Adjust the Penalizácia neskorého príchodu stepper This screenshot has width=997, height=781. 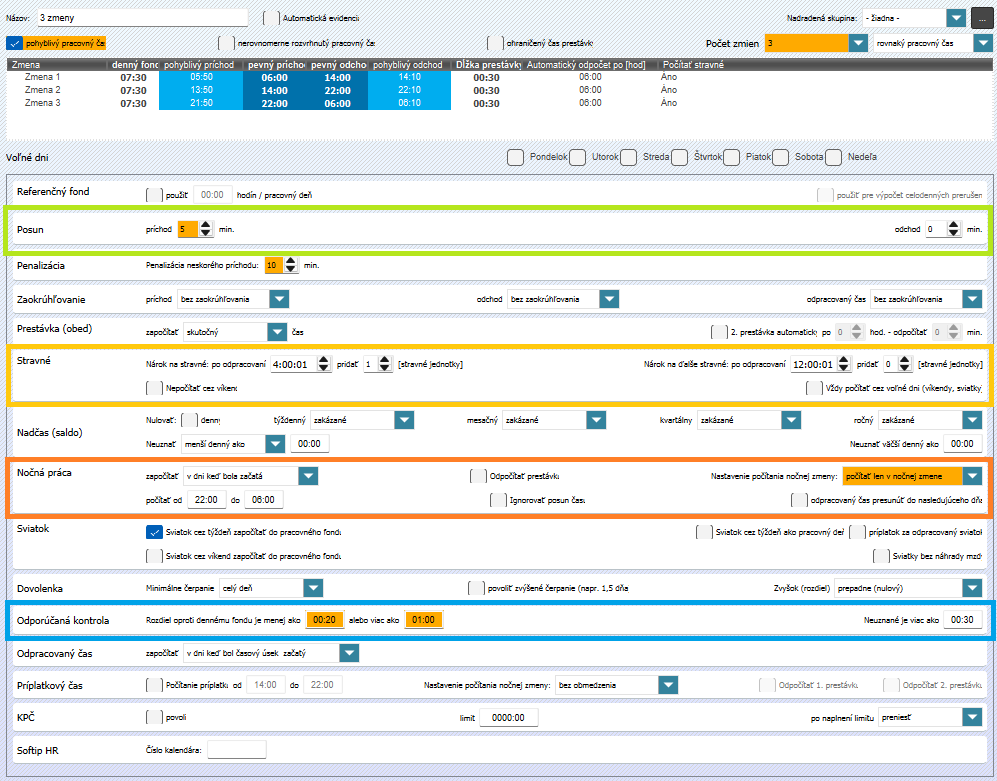tap(291, 261)
